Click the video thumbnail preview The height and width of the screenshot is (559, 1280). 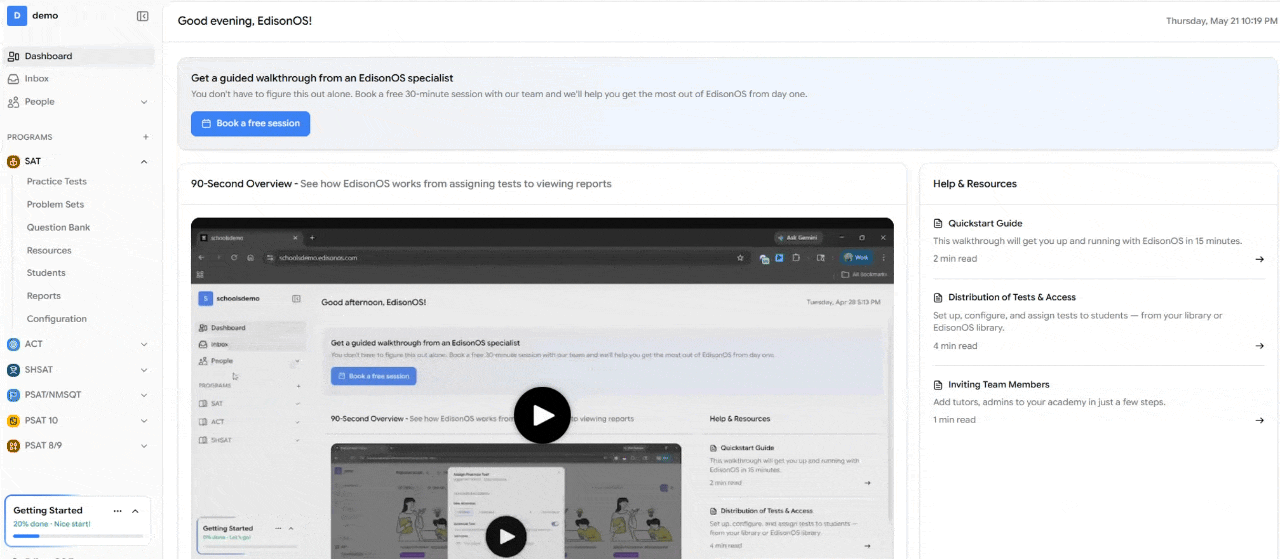pyautogui.click(x=542, y=388)
